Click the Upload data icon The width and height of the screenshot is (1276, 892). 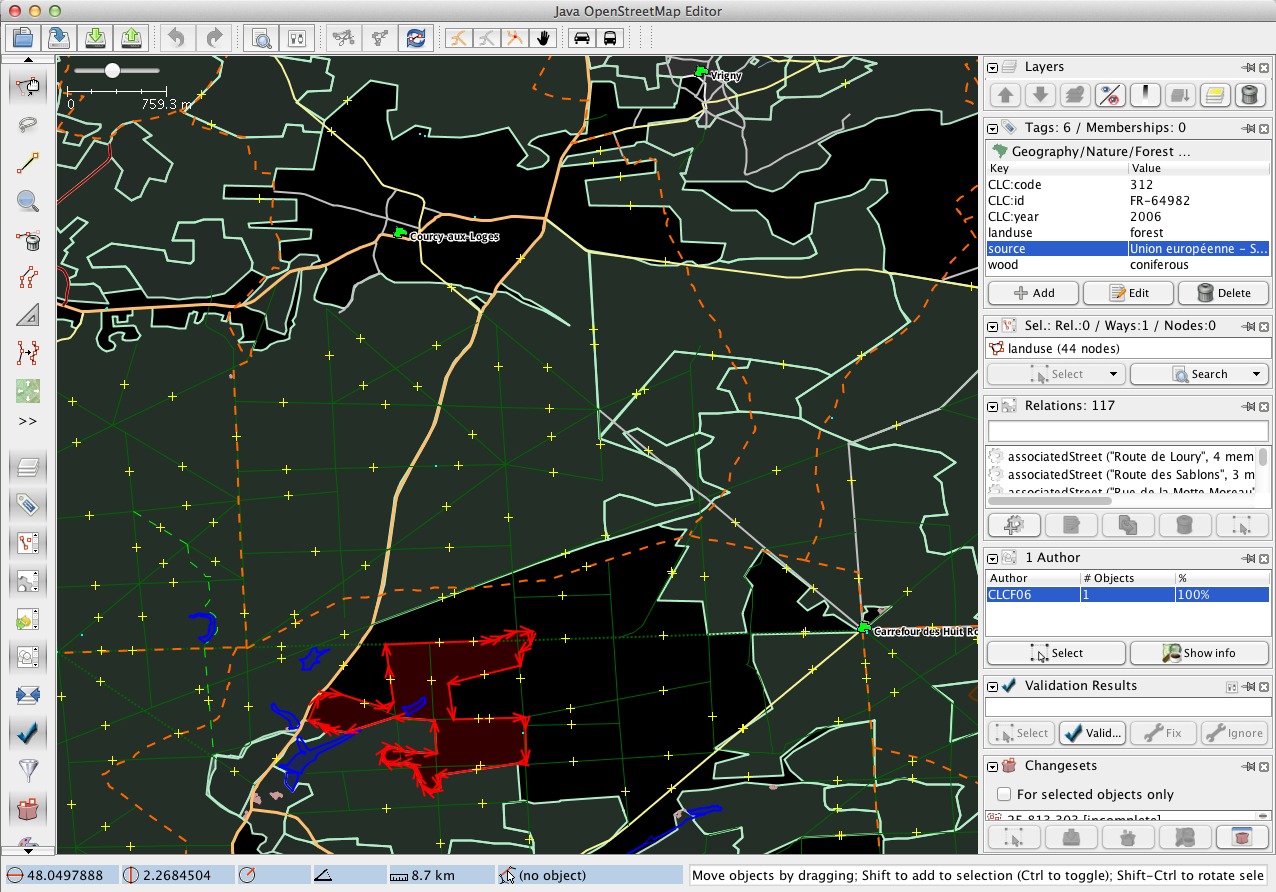[131, 38]
